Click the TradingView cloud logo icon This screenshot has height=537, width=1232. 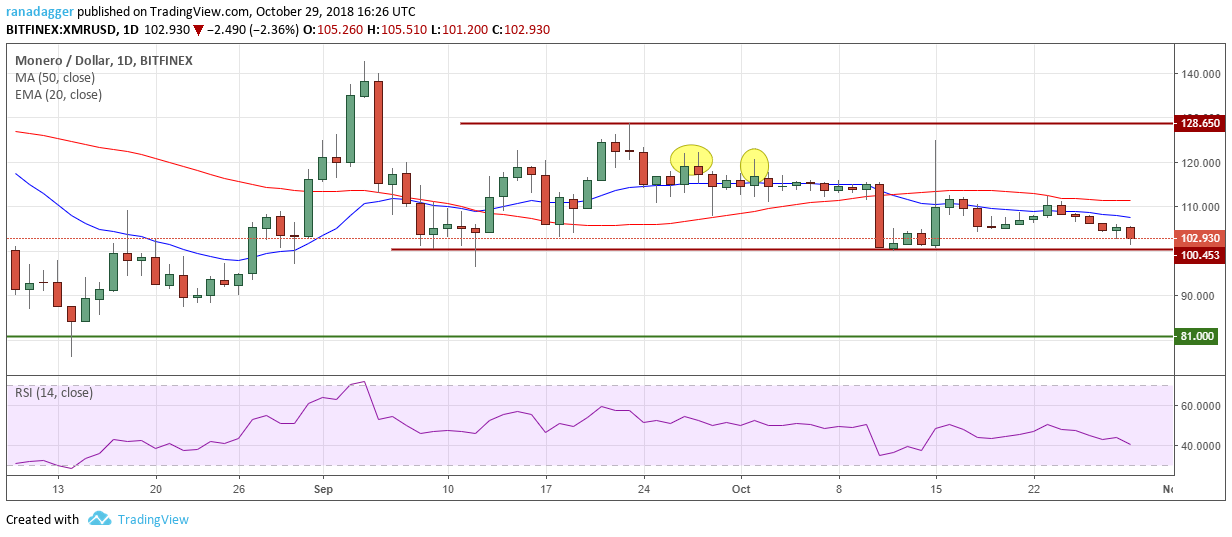tap(99, 519)
